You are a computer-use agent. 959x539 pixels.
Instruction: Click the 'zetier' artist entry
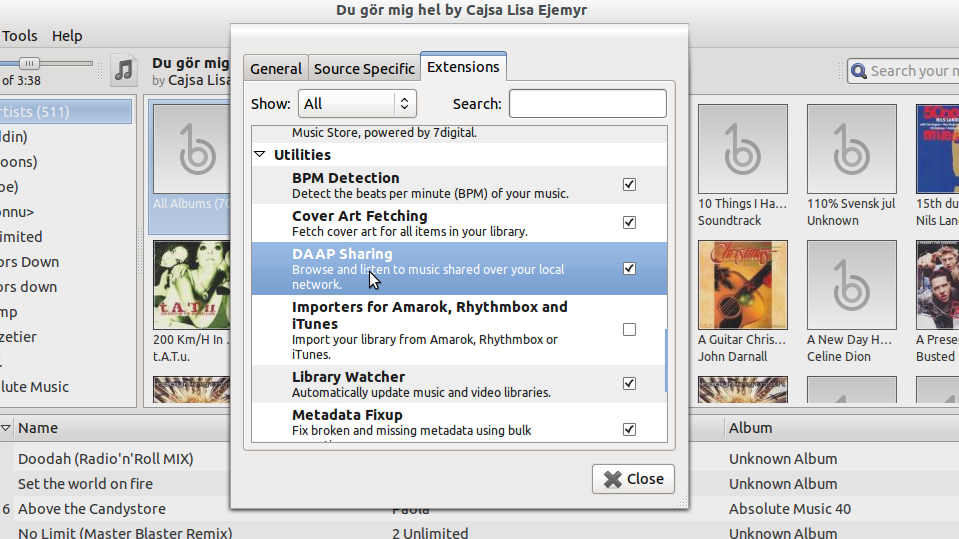(x=18, y=337)
